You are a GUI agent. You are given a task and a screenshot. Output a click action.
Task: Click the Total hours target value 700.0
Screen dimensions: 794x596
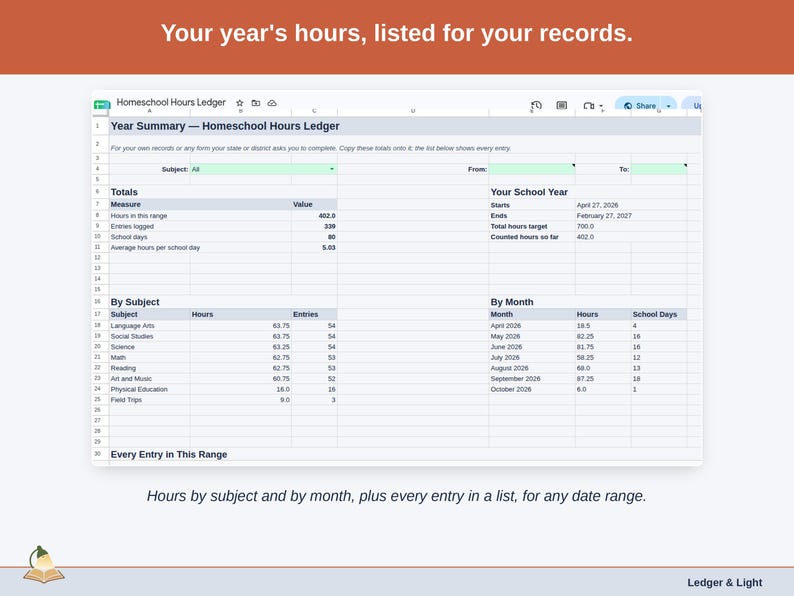click(585, 226)
